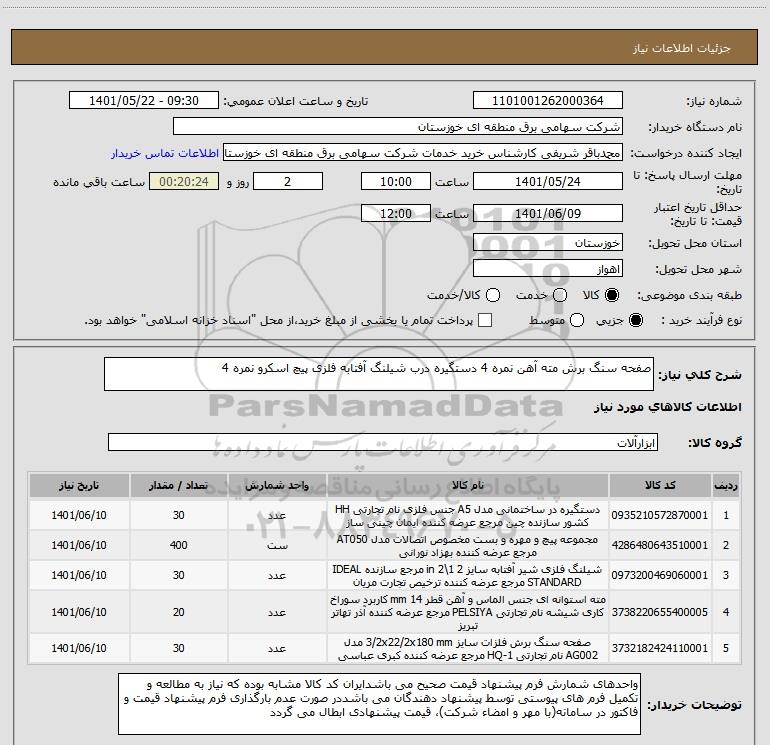Click the buyer notes text area
Image resolution: width=770 pixels, height=745 pixels.
click(380, 704)
